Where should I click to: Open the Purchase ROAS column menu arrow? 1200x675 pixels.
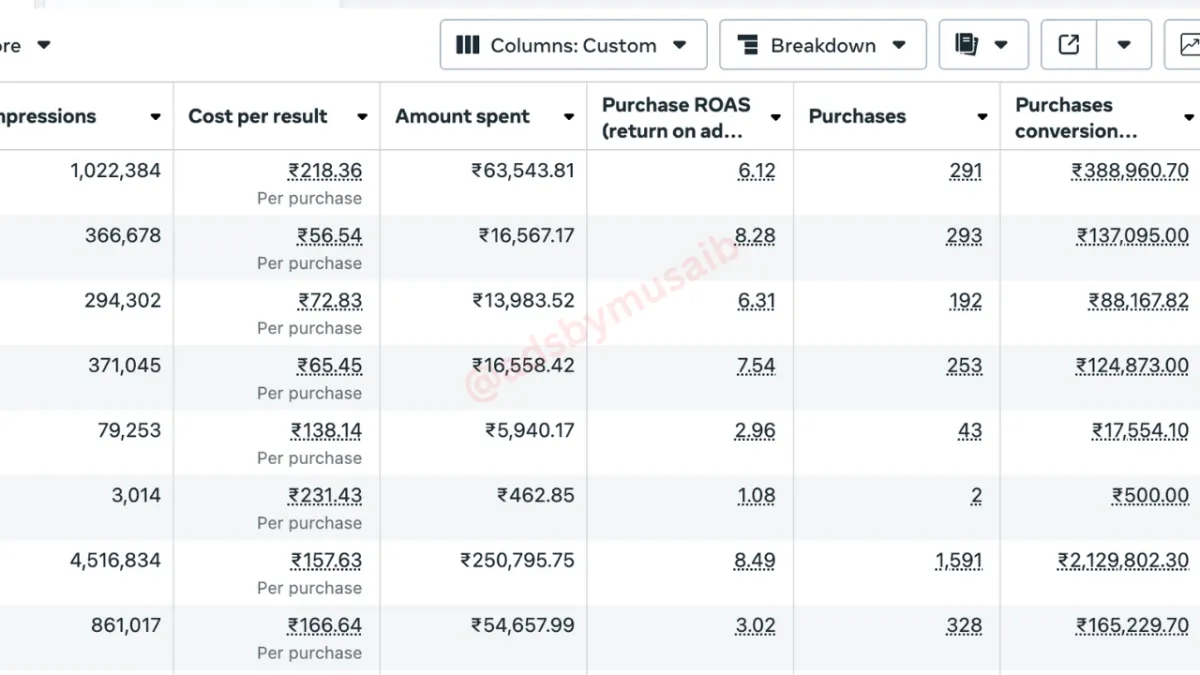pos(776,117)
